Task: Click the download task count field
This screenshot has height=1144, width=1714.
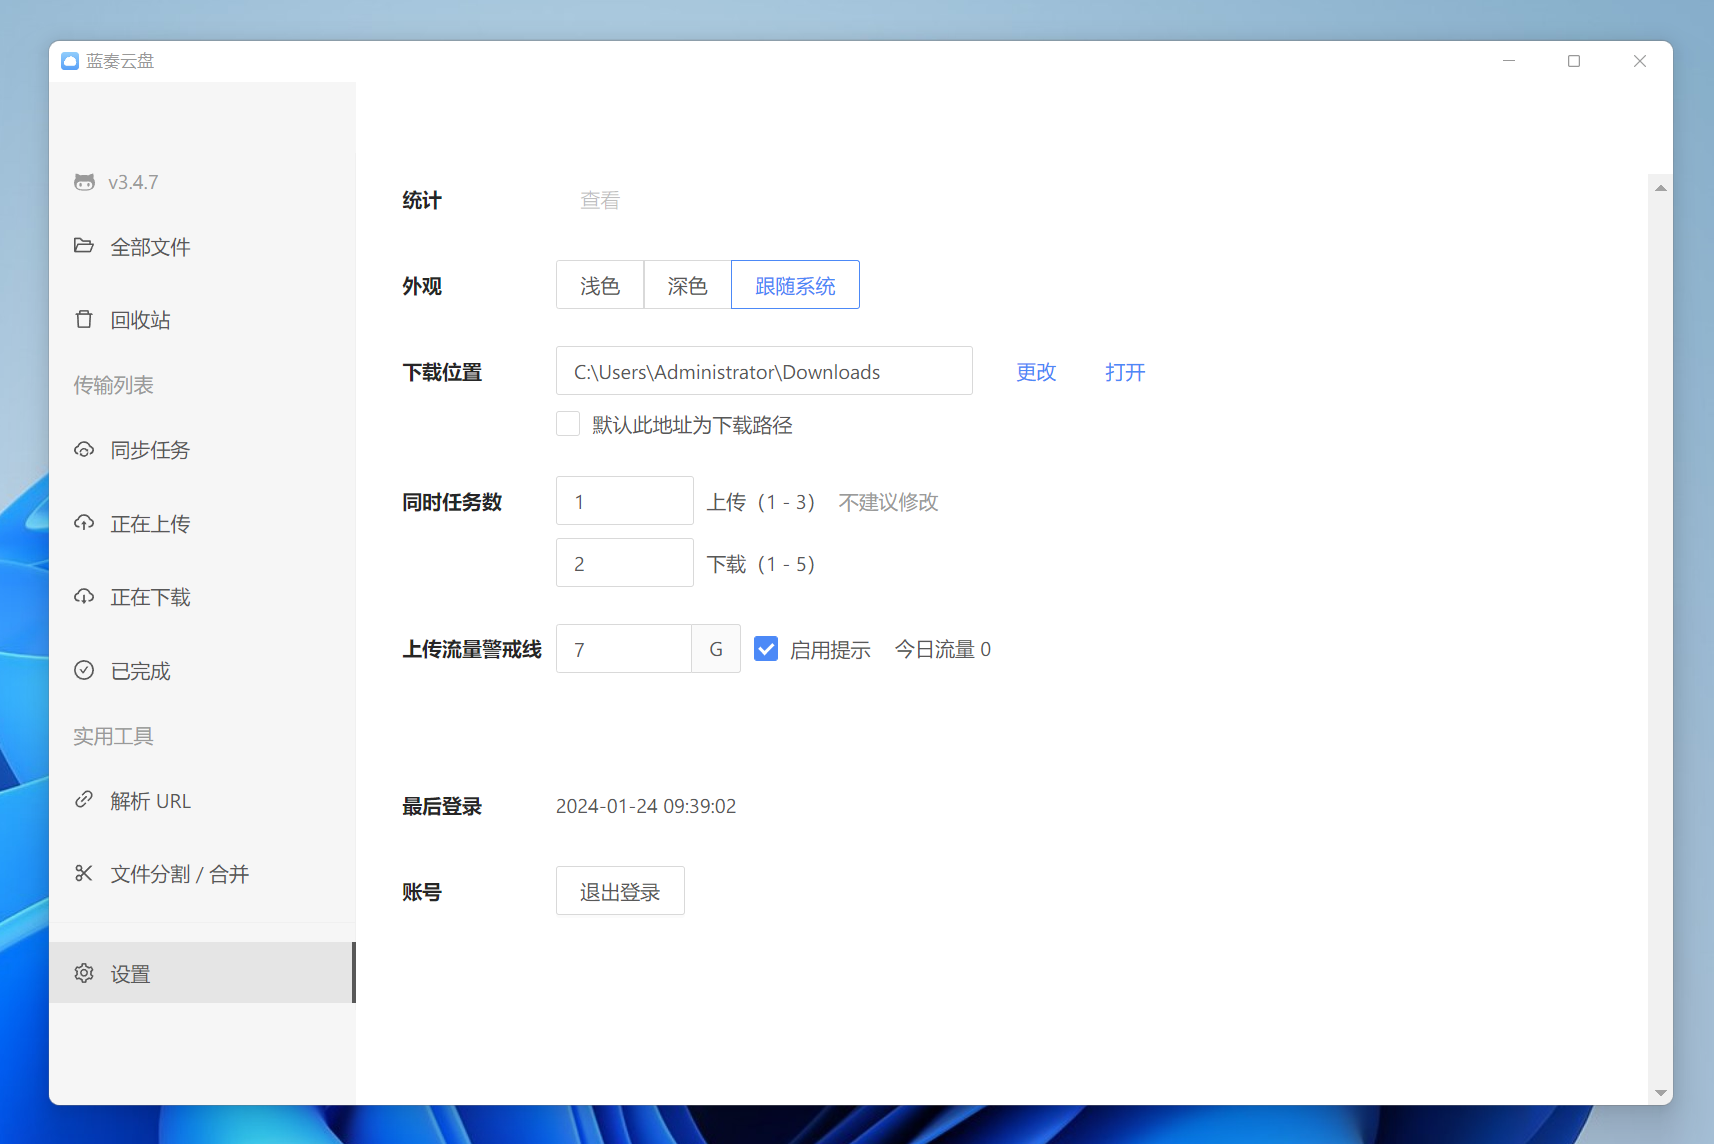Action: pos(625,563)
